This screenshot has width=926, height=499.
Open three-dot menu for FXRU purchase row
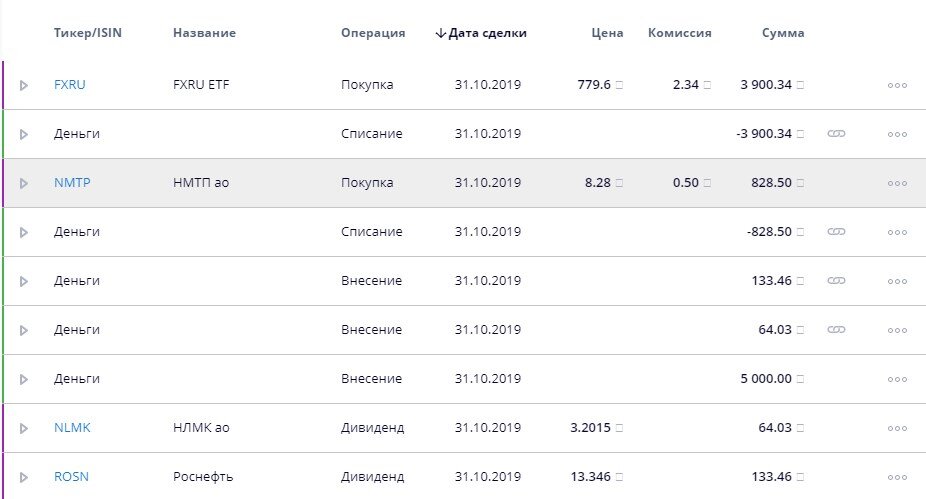tap(897, 85)
